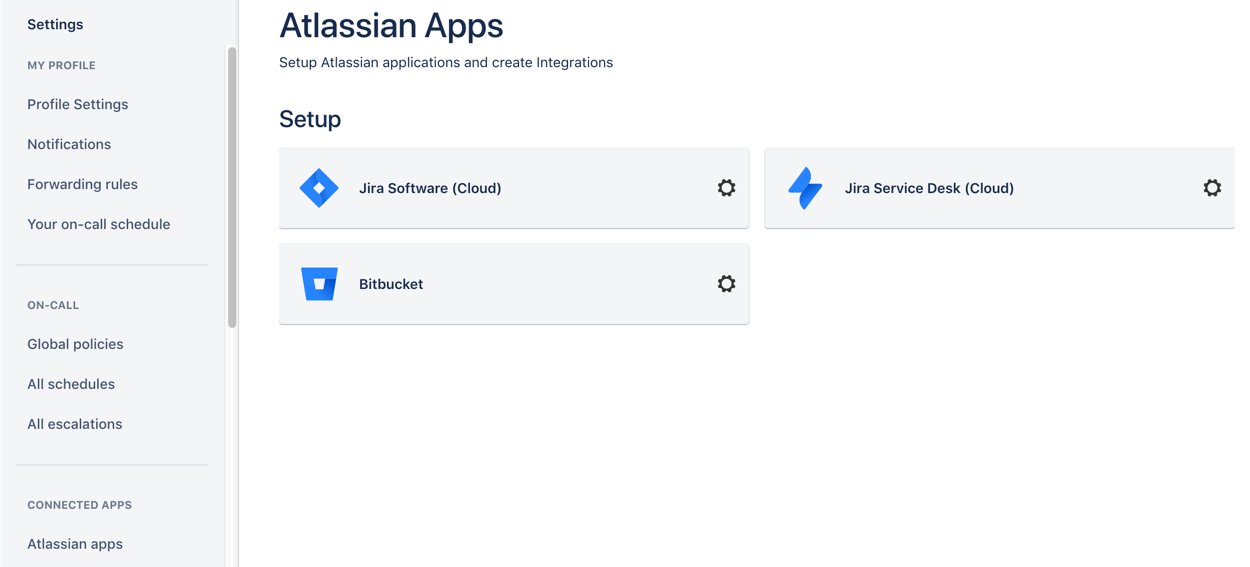Click the Bitbucket bucket logo icon

click(319, 284)
